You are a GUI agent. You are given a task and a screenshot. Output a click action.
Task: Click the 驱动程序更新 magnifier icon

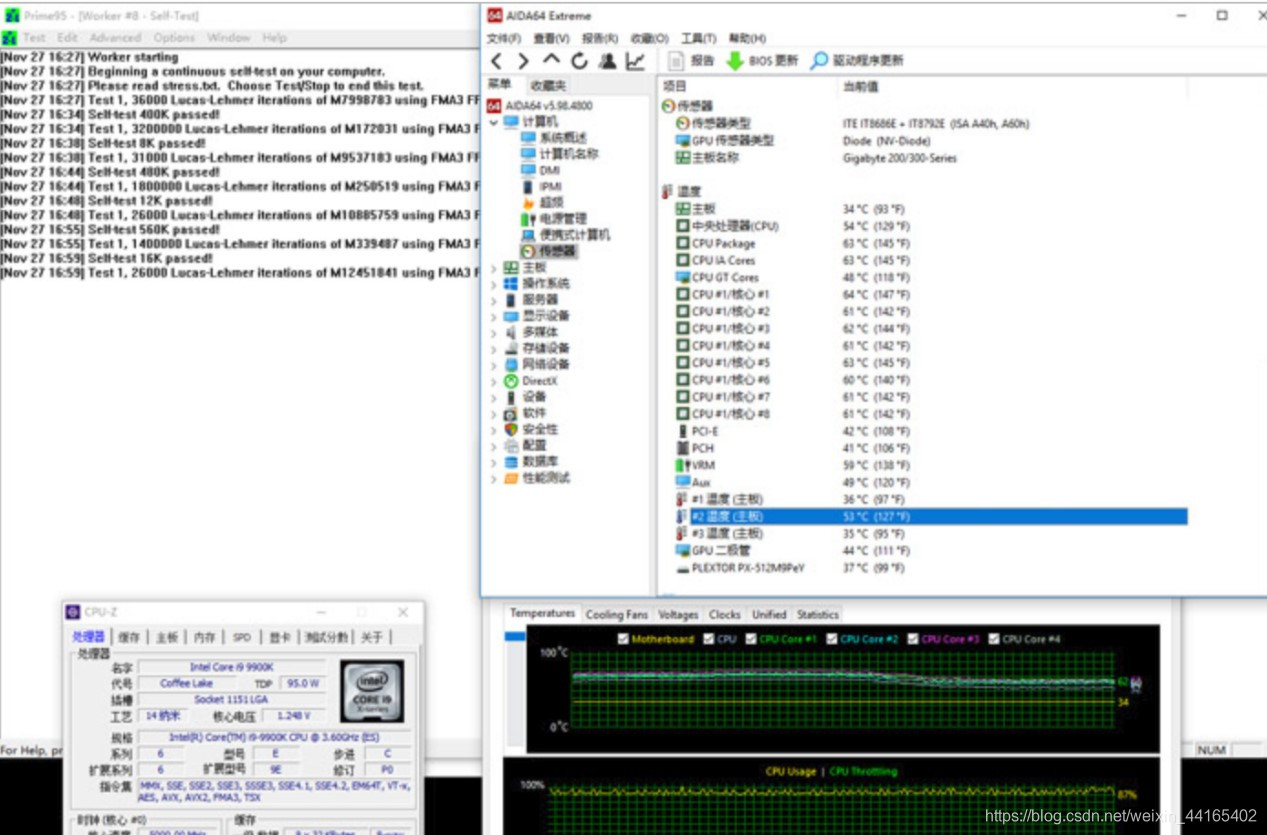[x=819, y=61]
